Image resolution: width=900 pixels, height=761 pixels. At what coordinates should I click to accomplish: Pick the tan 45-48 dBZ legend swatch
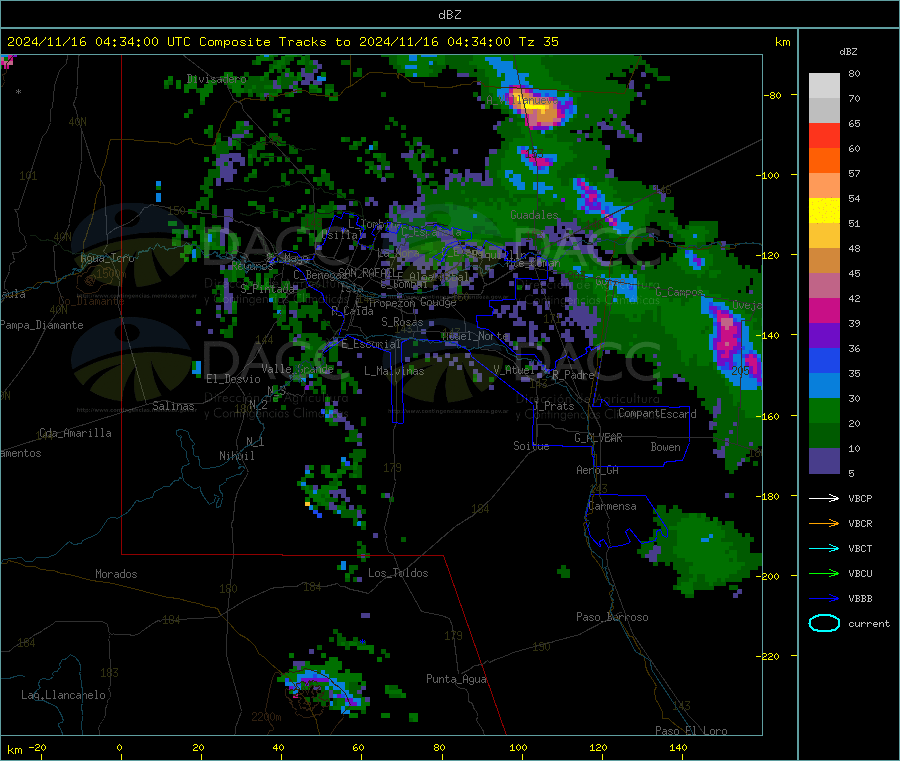[824, 261]
